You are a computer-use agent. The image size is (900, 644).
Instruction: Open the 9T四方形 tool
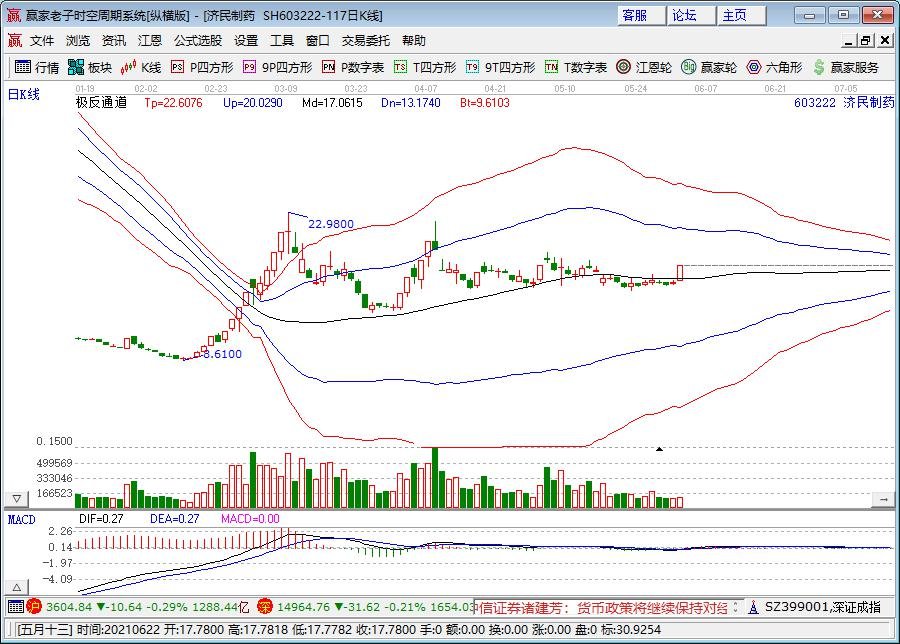click(501, 67)
